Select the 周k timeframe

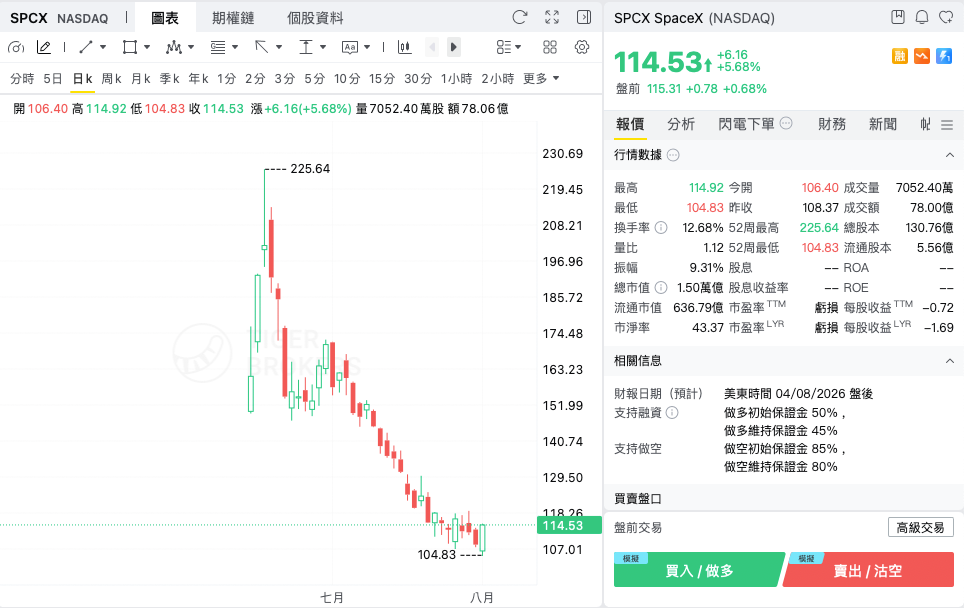coord(111,79)
